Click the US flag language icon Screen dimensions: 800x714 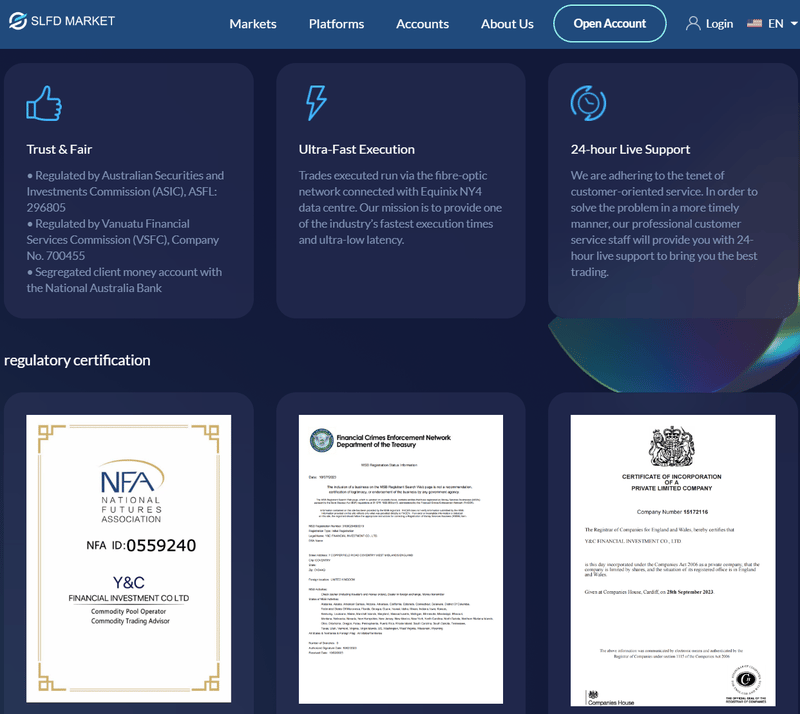pyautogui.click(x=754, y=23)
